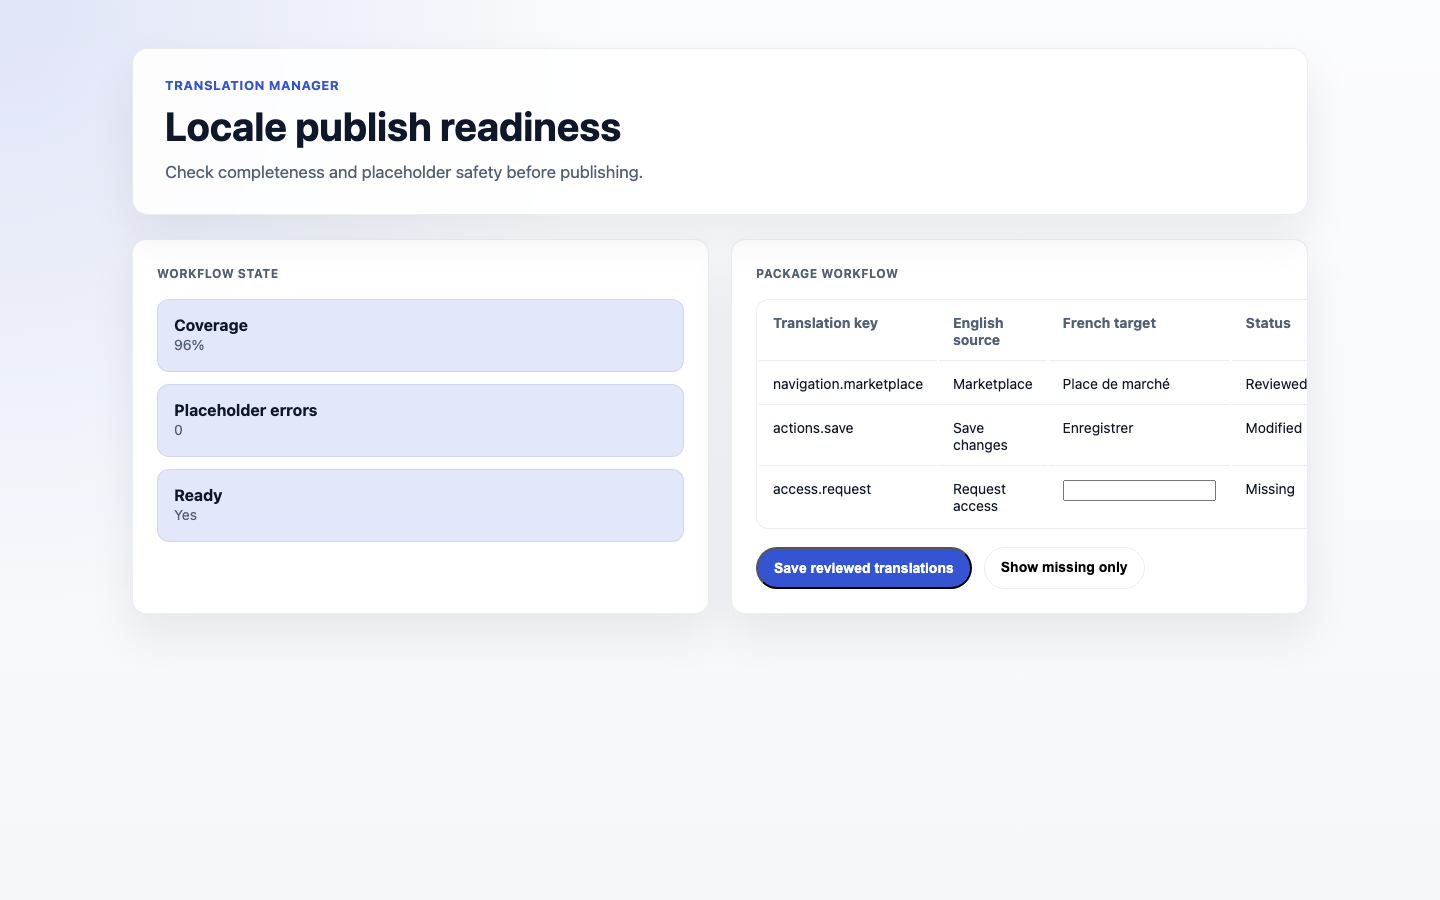
Task: Select the Placeholder errors card
Action: (420, 420)
